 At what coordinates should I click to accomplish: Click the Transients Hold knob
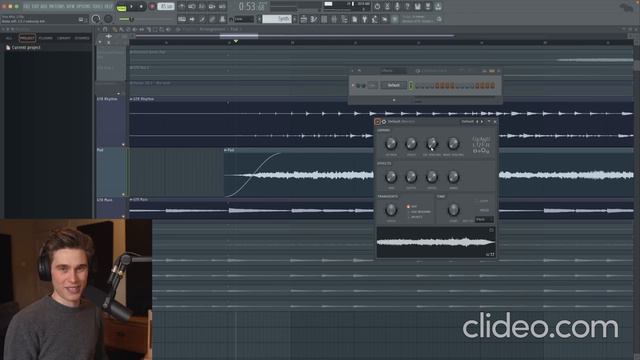pyautogui.click(x=391, y=210)
